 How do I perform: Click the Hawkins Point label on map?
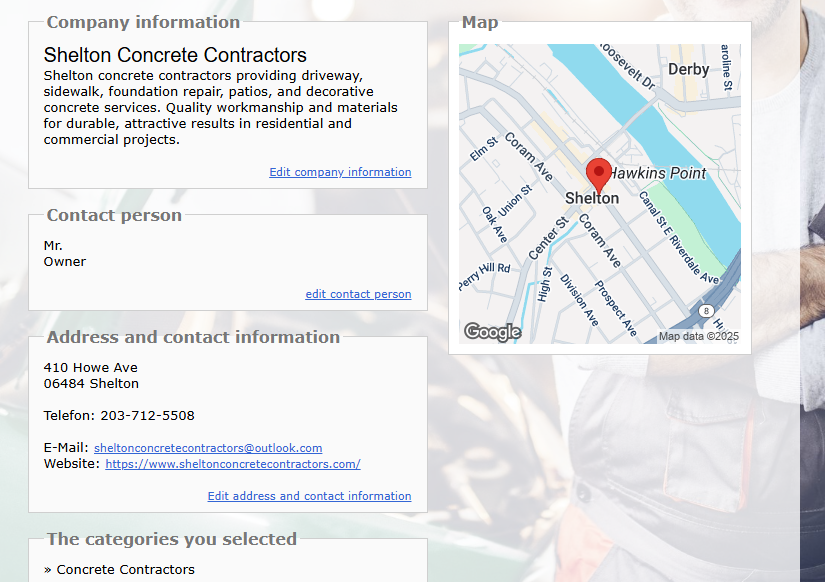pyautogui.click(x=658, y=173)
